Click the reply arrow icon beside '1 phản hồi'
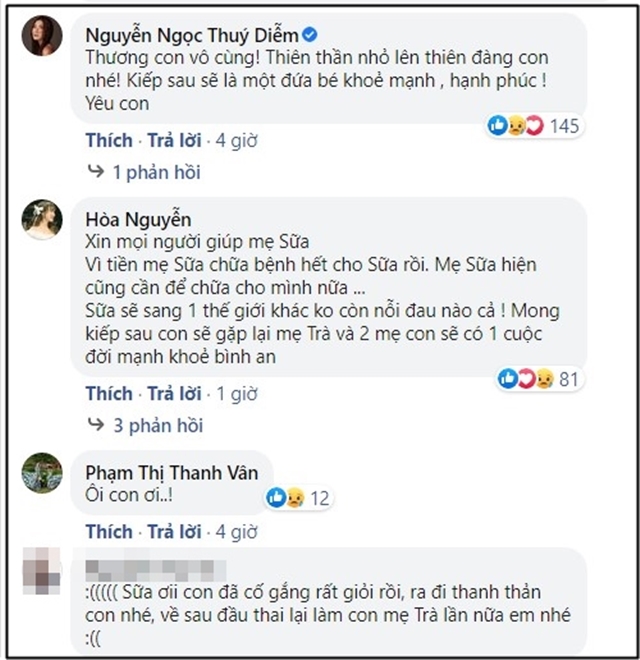The height and width of the screenshot is (660, 640). [x=96, y=172]
